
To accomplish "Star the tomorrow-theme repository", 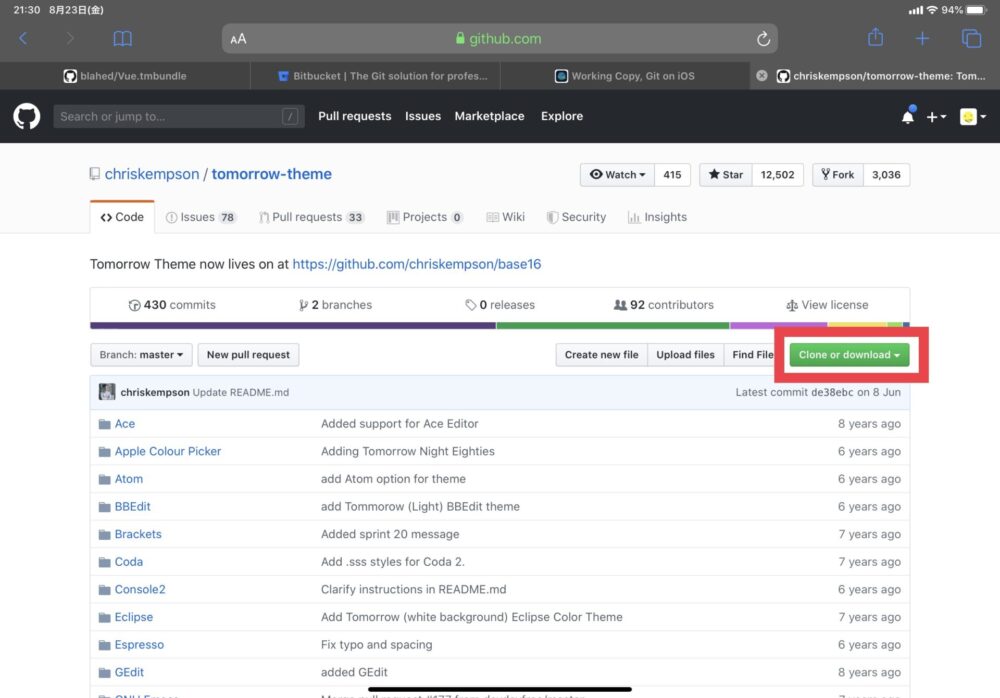I will click(x=726, y=175).
